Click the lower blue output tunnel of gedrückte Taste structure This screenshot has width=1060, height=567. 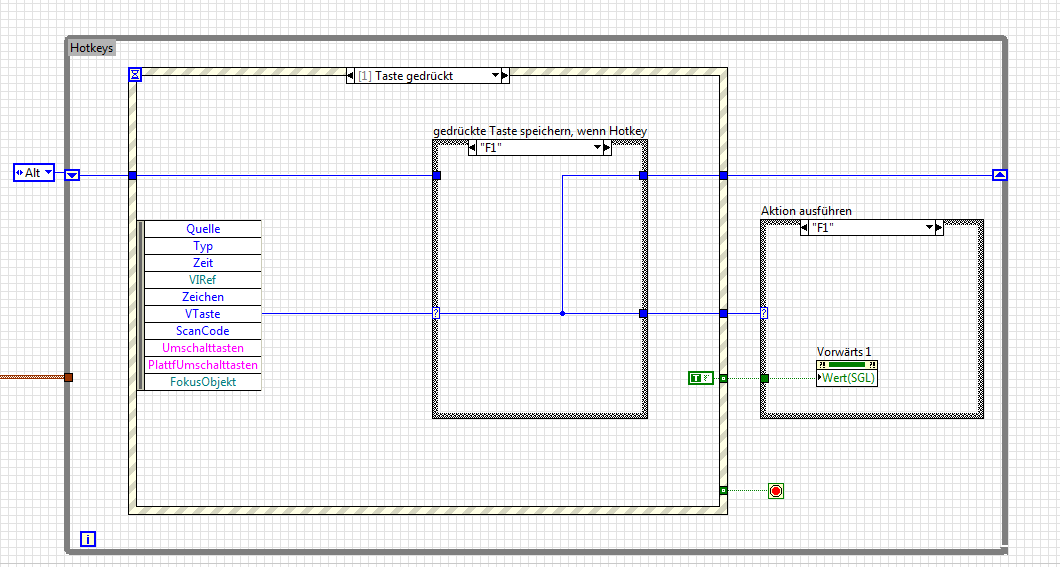click(x=644, y=314)
